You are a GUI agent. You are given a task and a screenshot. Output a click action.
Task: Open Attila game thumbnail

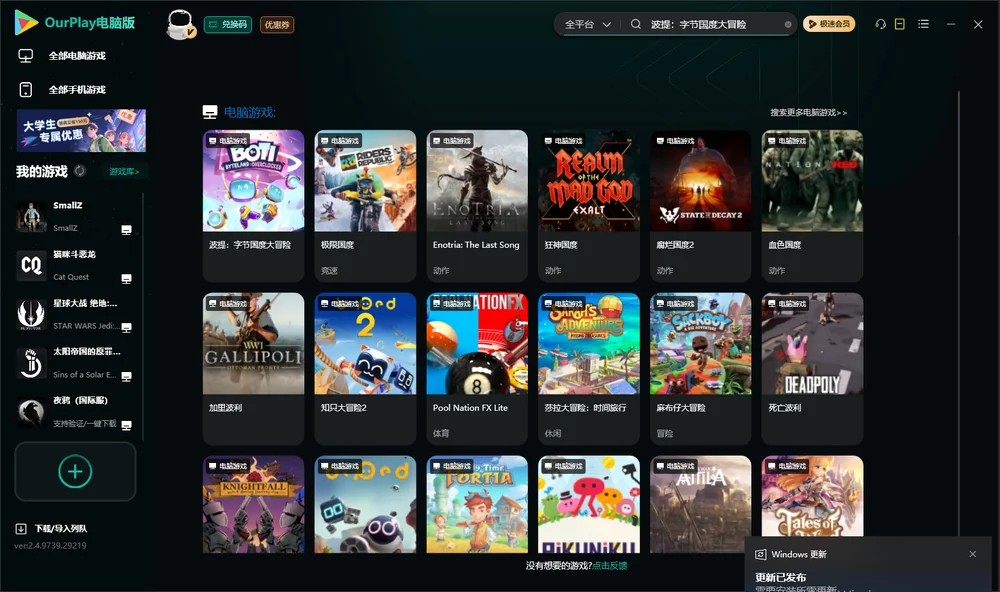point(700,504)
